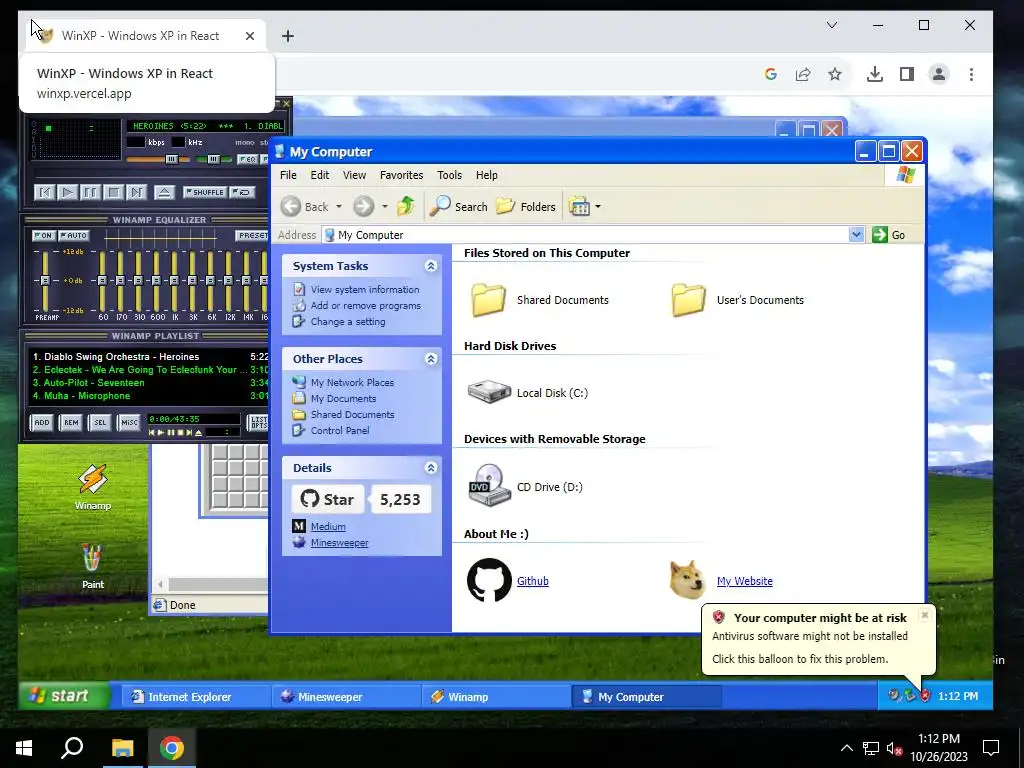Toggle Winamp Shuffle mode
This screenshot has height=768, width=1024.
(x=204, y=192)
